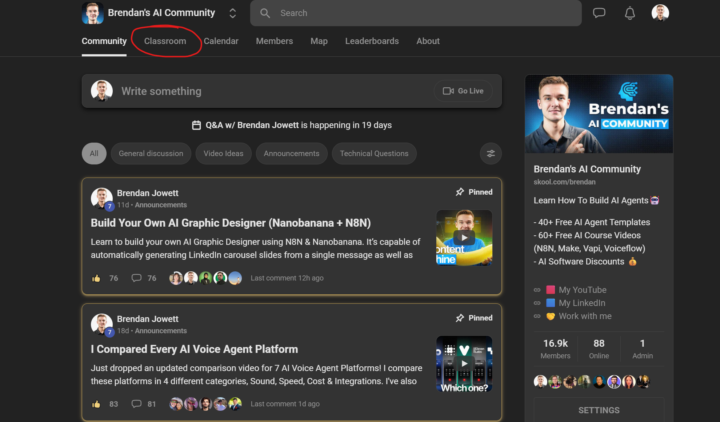Image resolution: width=720 pixels, height=422 pixels.
Task: Like the AI Graphic Designer post
Action: point(96,278)
